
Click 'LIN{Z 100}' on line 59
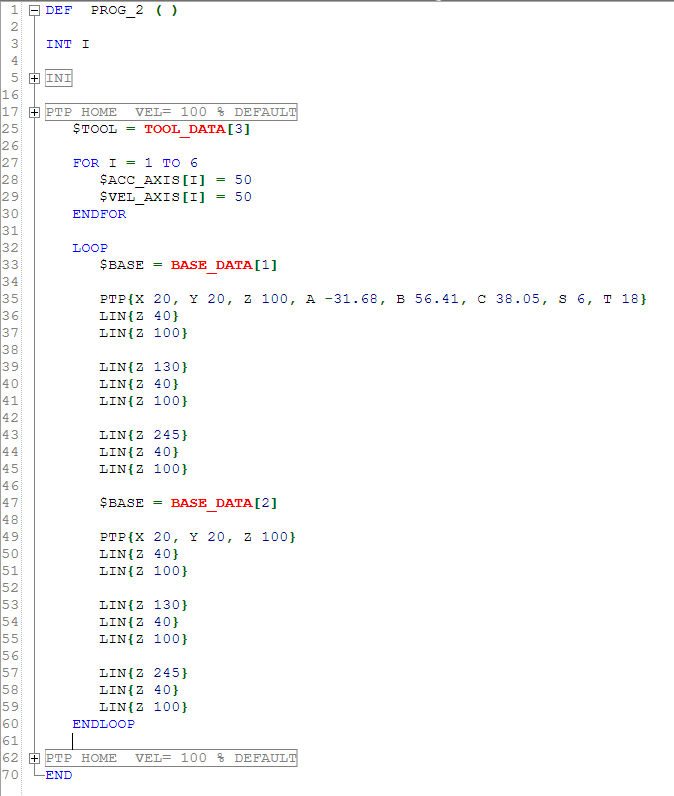pos(144,707)
